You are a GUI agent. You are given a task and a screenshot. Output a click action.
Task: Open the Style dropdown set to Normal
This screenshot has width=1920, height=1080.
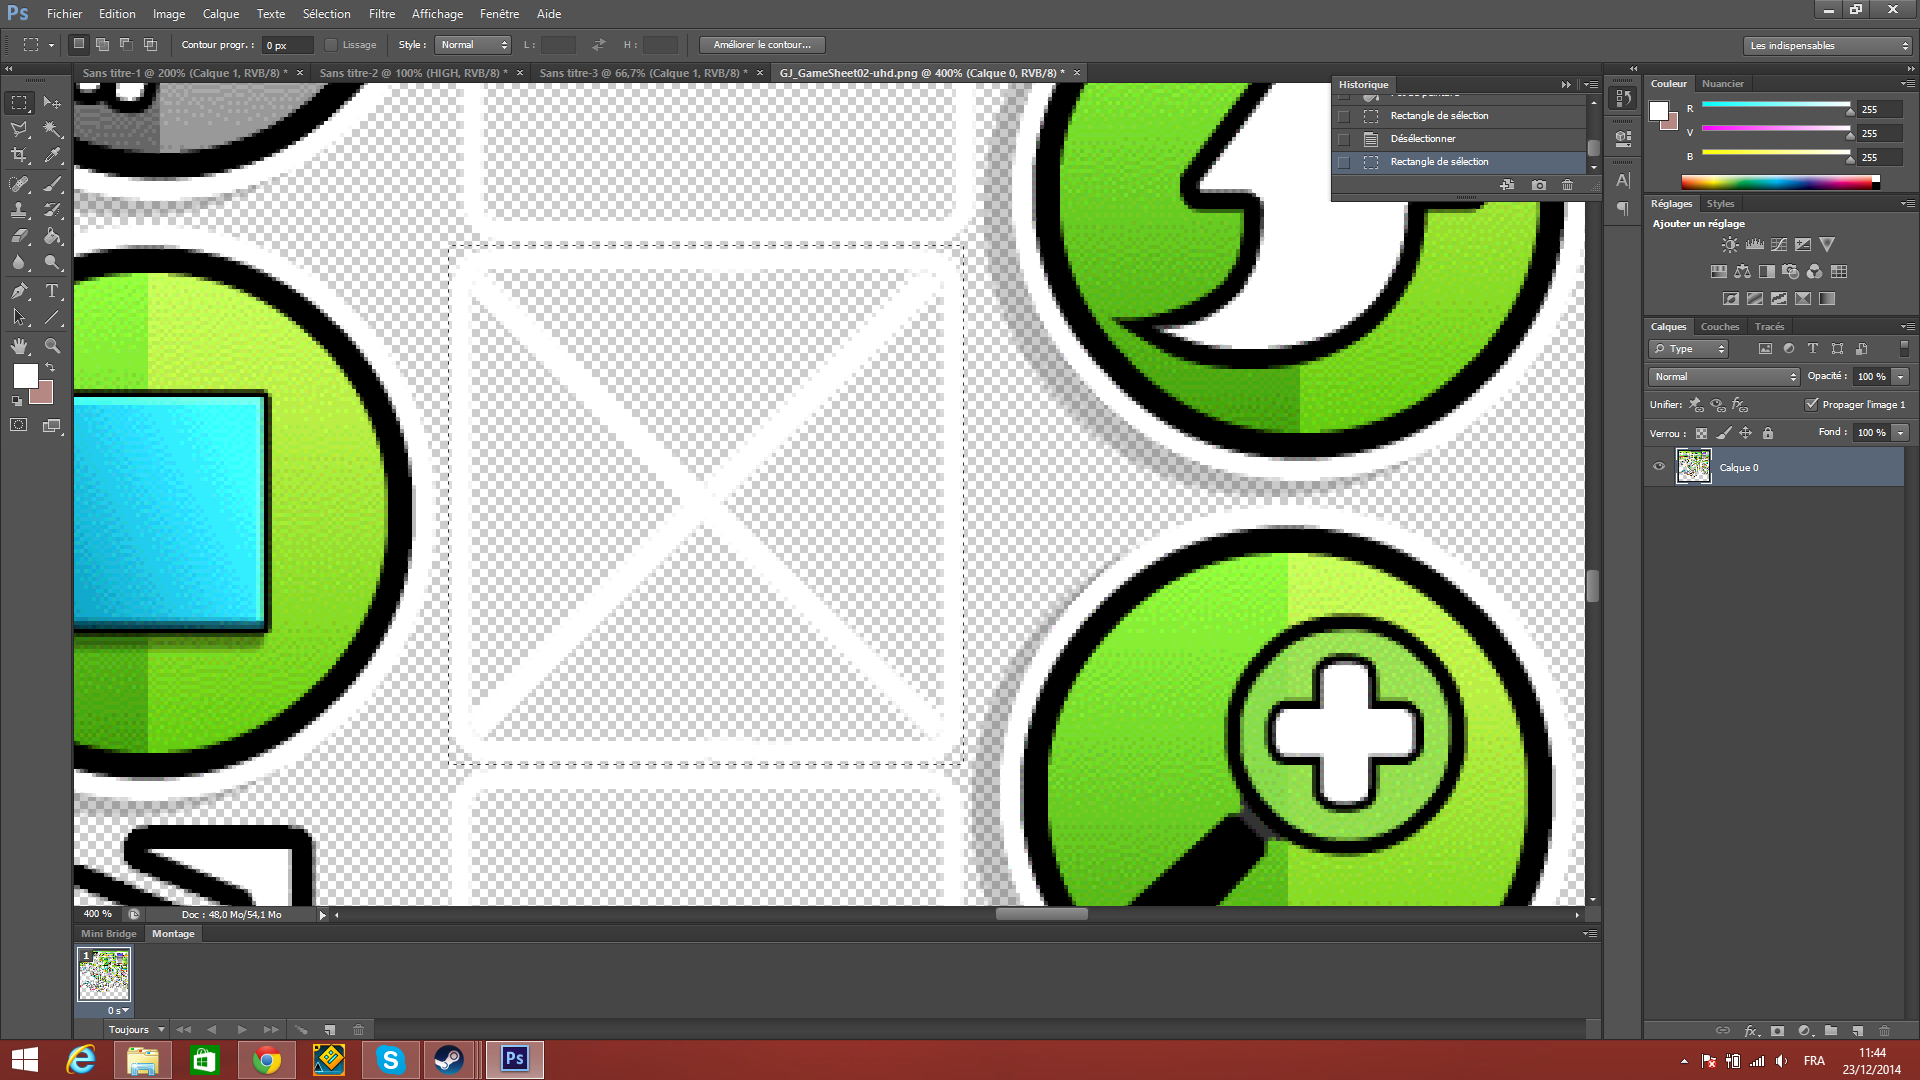click(474, 45)
